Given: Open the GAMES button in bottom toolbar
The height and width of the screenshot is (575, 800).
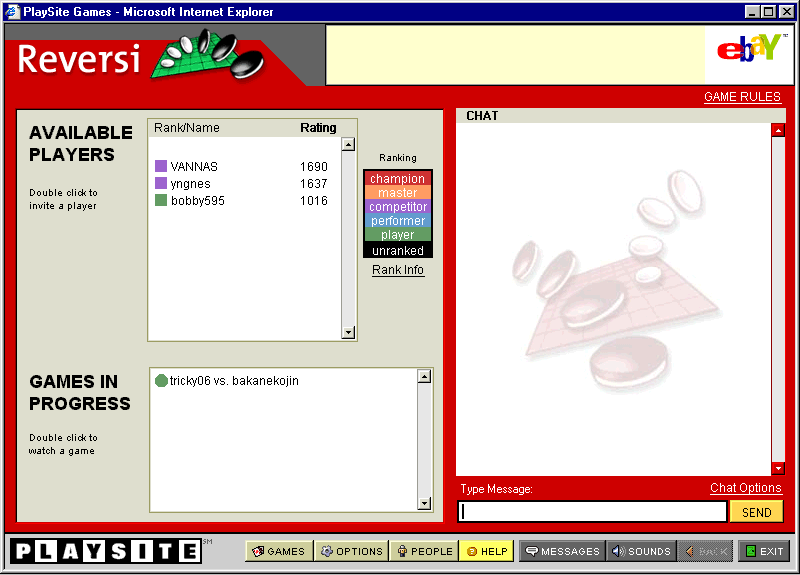Looking at the screenshot, I should pyautogui.click(x=280, y=551).
